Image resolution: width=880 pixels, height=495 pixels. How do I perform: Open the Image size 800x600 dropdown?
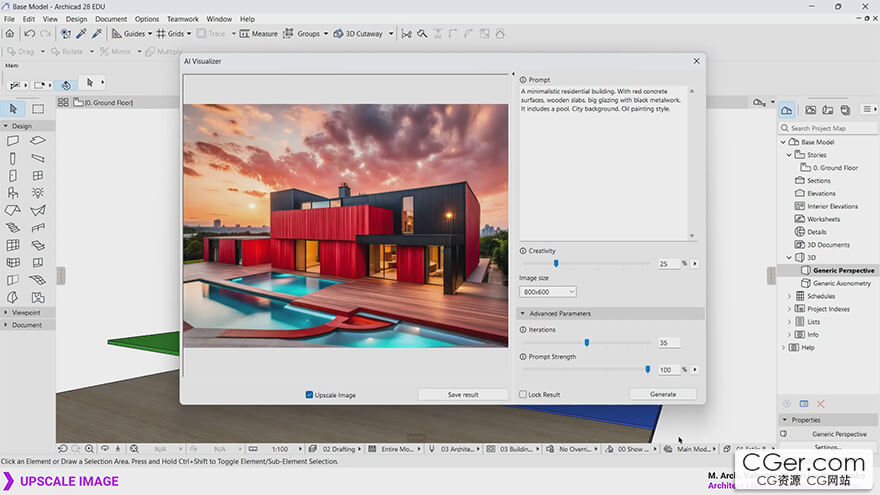tap(547, 292)
